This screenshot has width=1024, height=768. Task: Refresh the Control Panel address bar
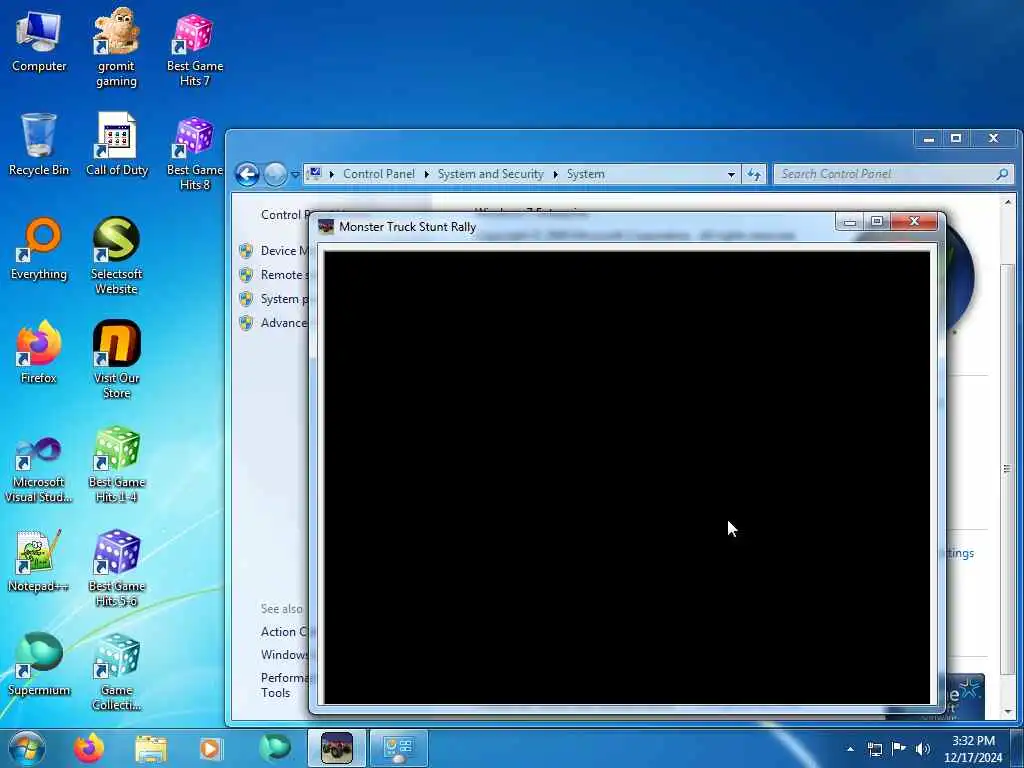coord(754,174)
